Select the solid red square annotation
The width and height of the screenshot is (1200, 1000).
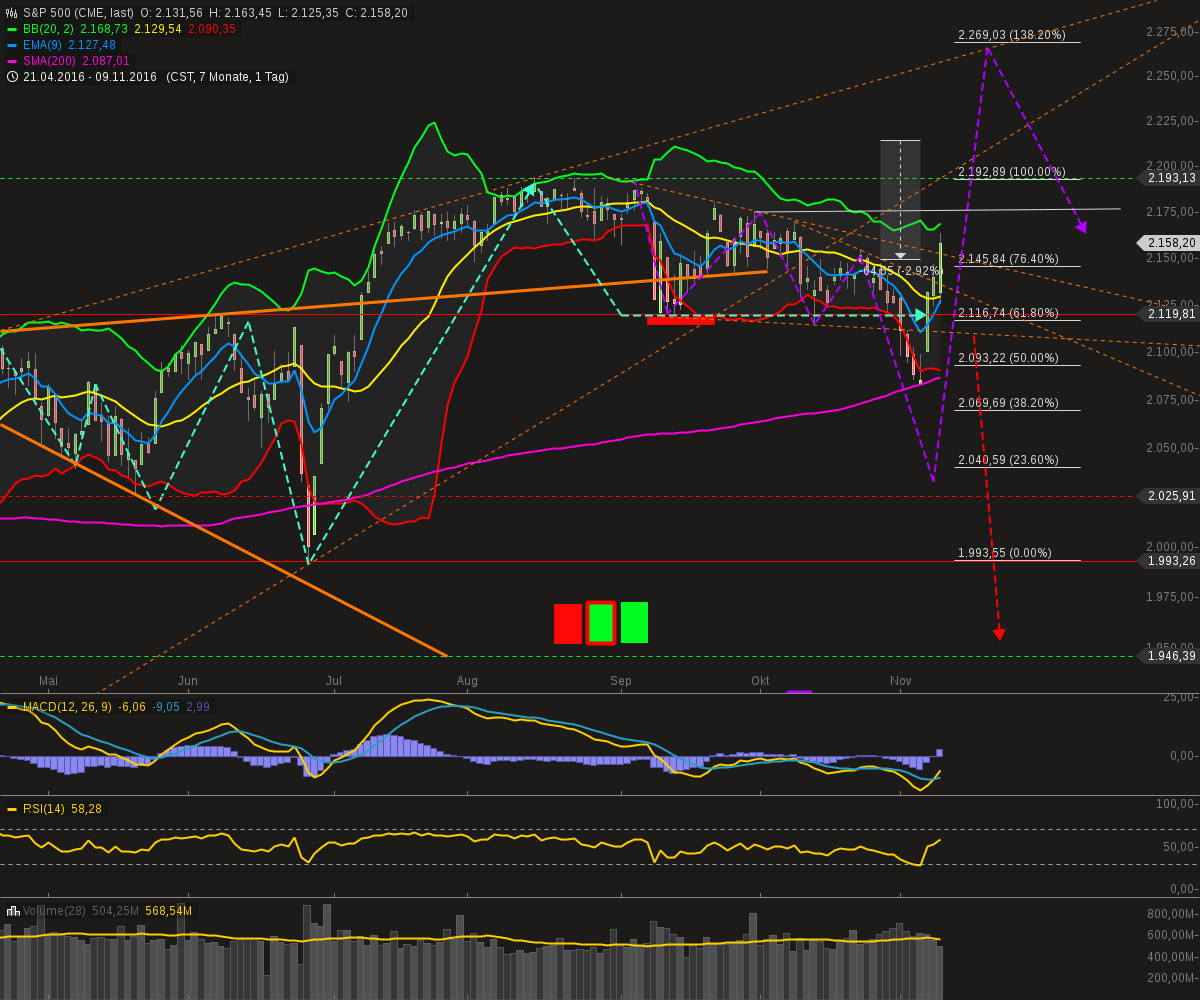[568, 623]
